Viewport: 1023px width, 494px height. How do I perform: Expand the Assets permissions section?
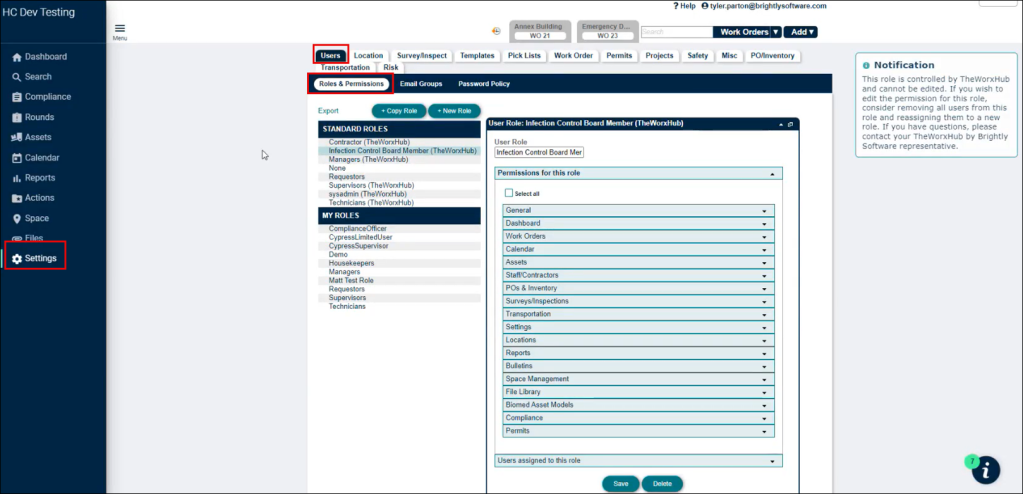639,262
